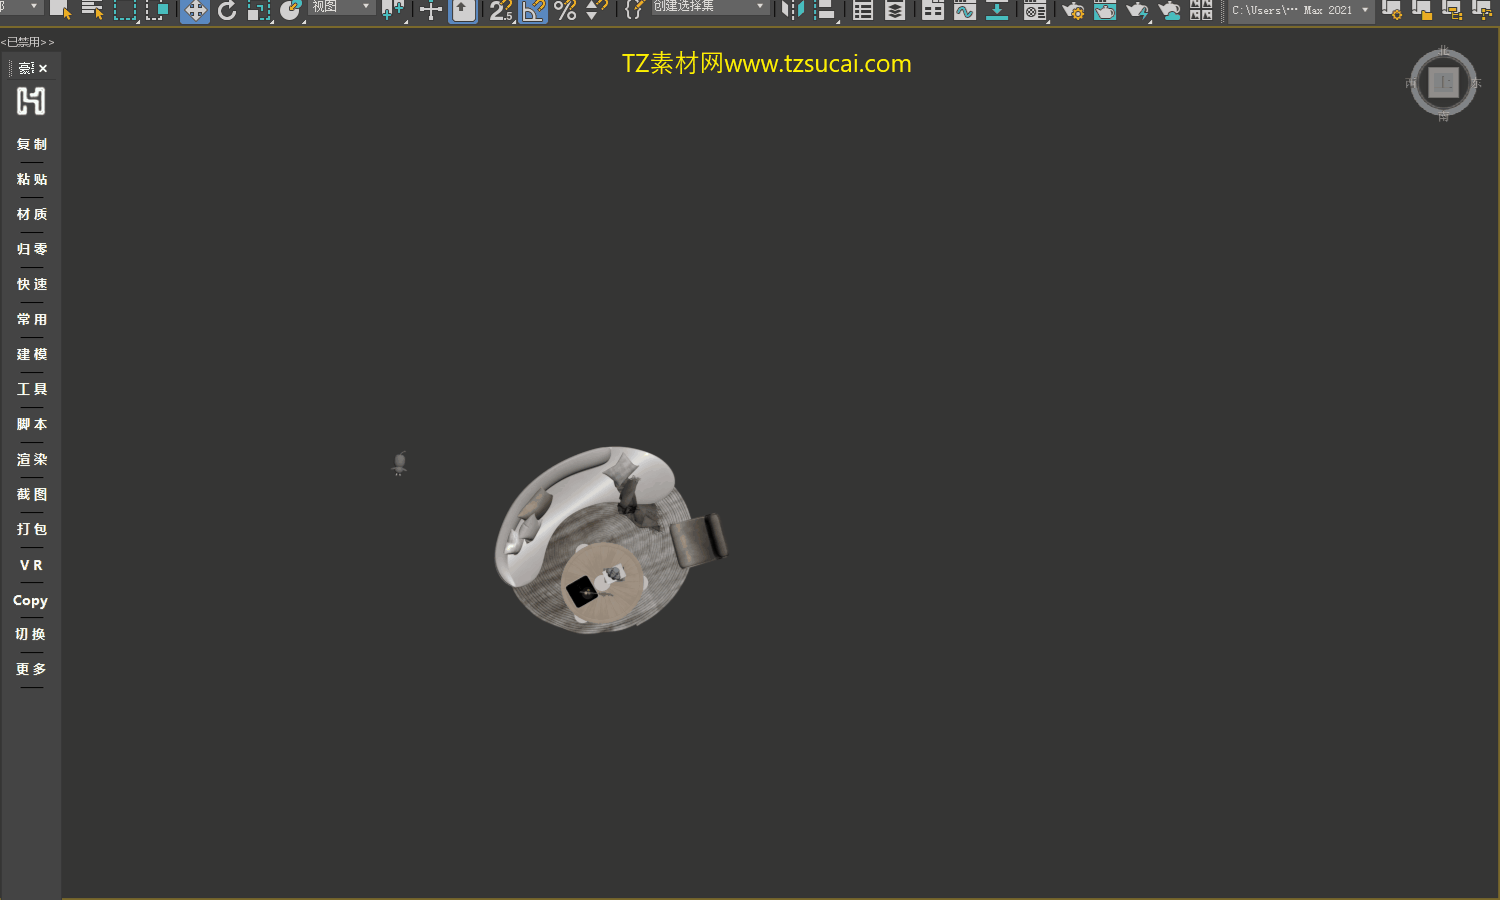This screenshot has height=900, width=1500.
Task: Toggle the Layer Explorer icon
Action: [x=895, y=10]
